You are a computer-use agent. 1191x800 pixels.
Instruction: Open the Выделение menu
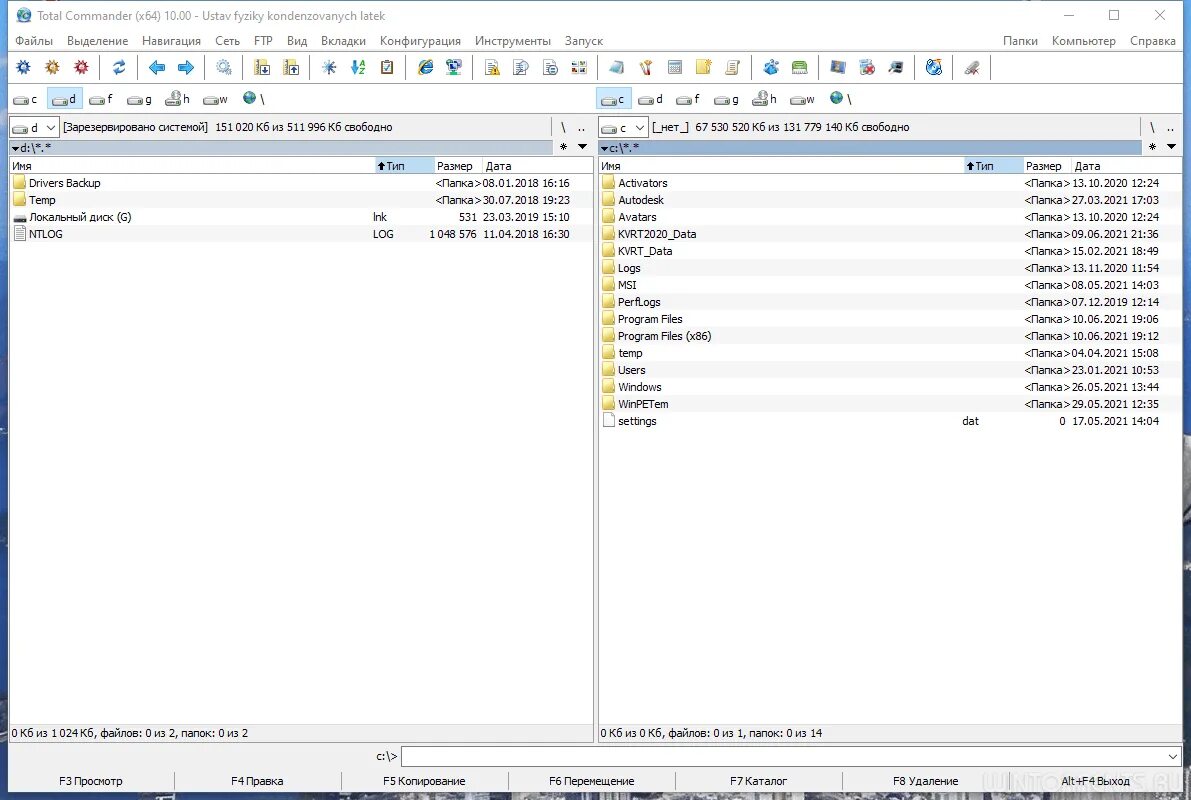click(x=97, y=41)
